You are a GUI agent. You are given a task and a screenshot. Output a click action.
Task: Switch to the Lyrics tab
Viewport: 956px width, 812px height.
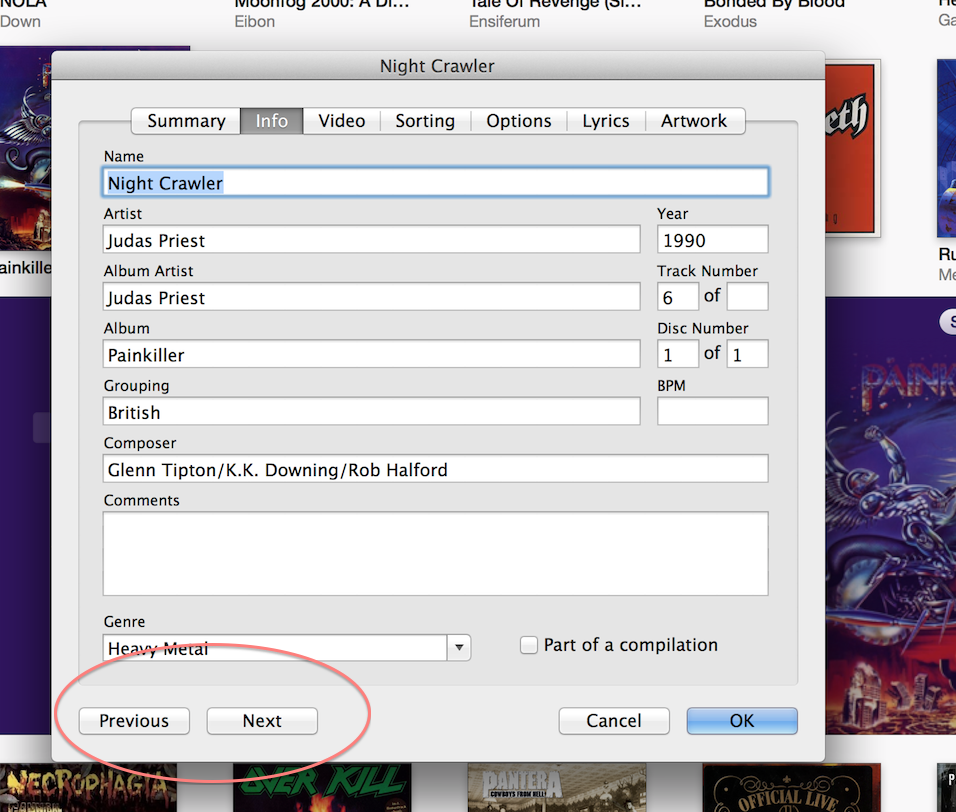pos(605,121)
